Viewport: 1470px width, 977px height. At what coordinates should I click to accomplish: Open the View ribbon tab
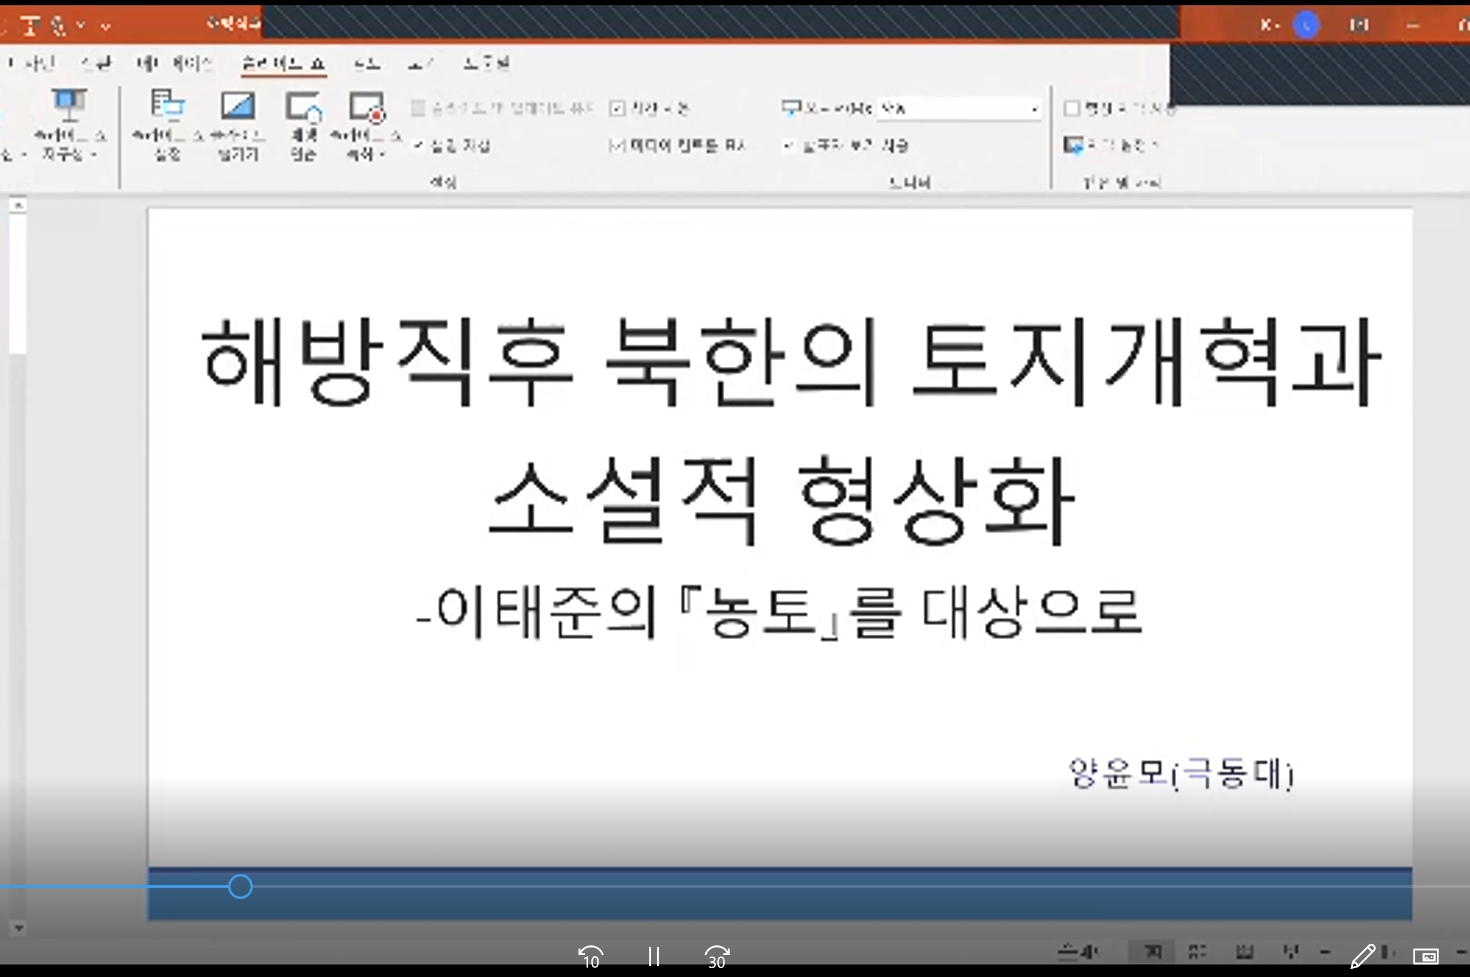click(x=421, y=63)
